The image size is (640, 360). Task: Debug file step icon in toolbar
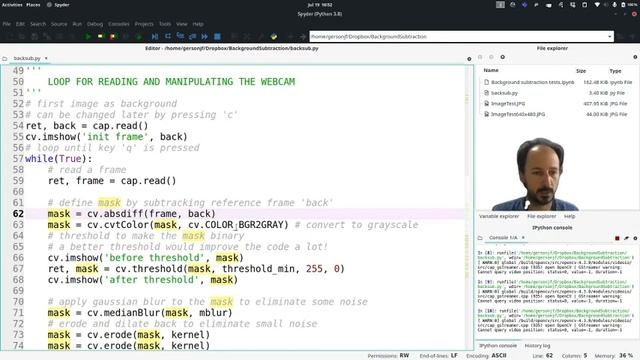[x=155, y=36]
